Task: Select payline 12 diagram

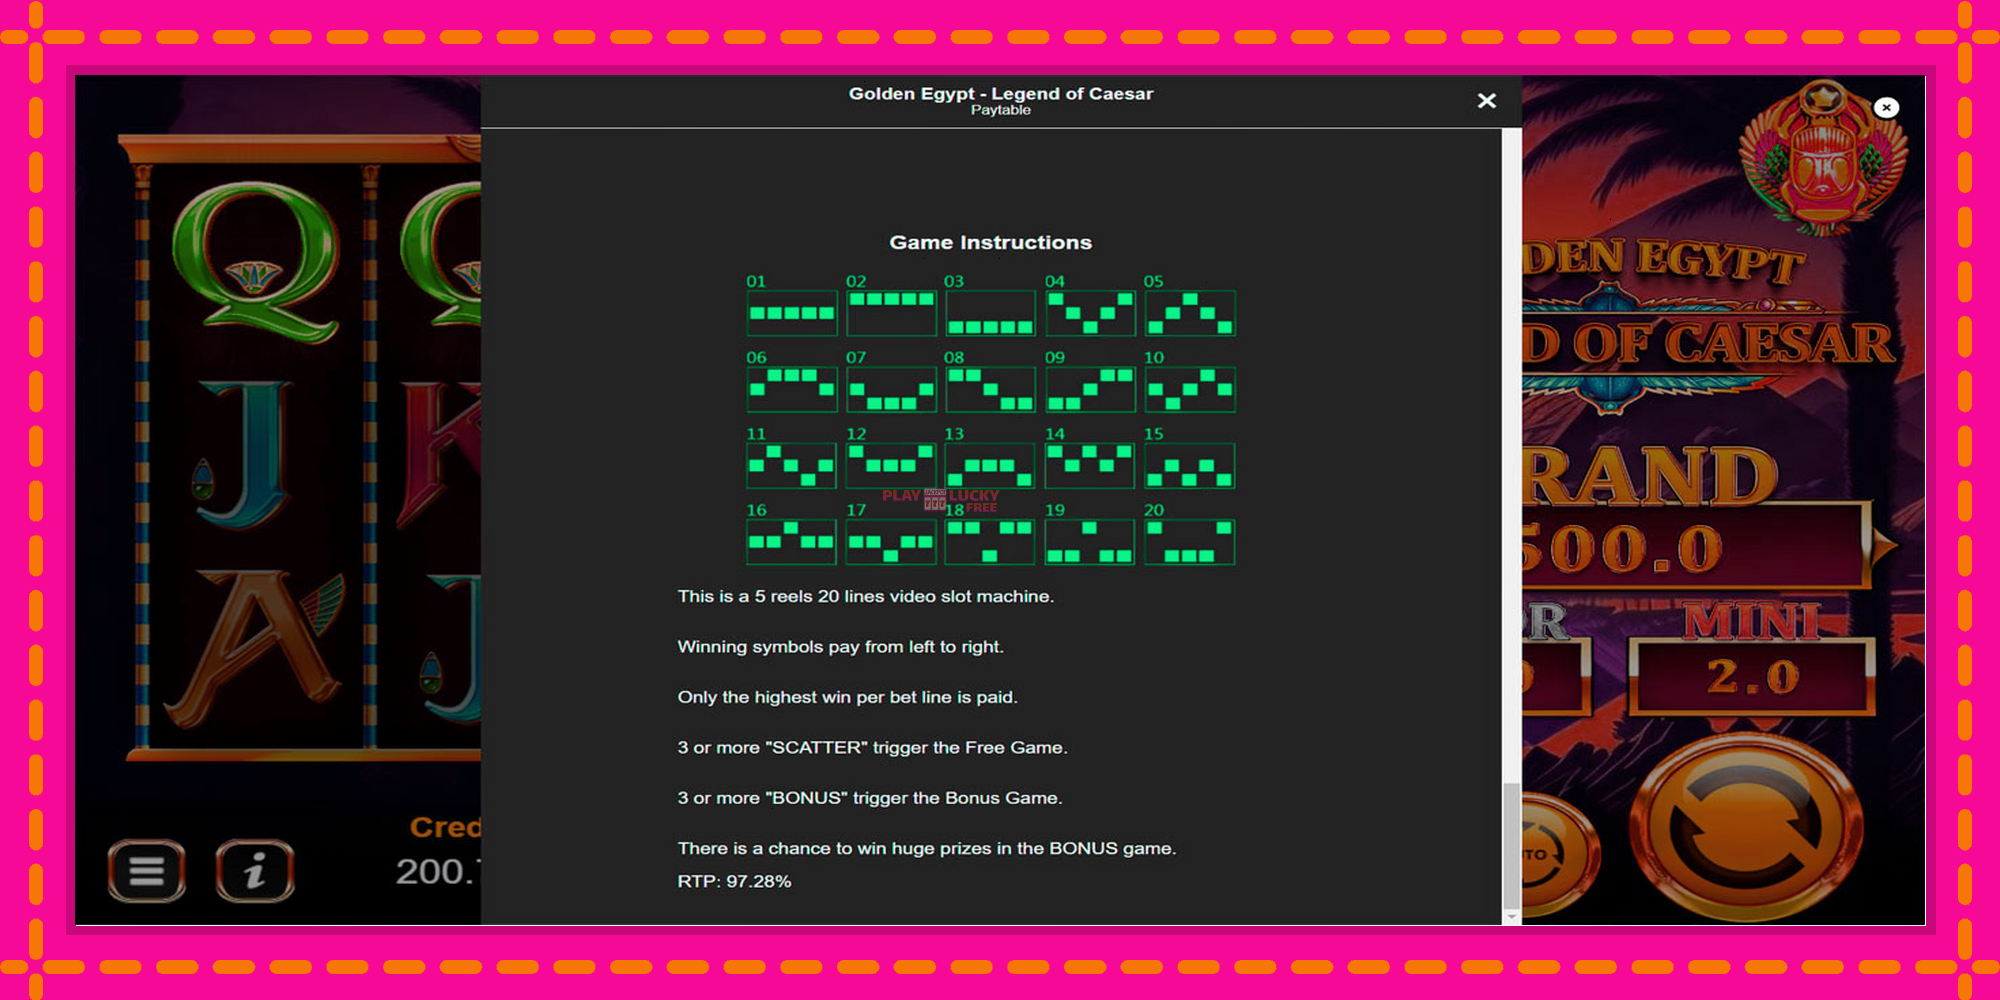Action: pos(891,466)
